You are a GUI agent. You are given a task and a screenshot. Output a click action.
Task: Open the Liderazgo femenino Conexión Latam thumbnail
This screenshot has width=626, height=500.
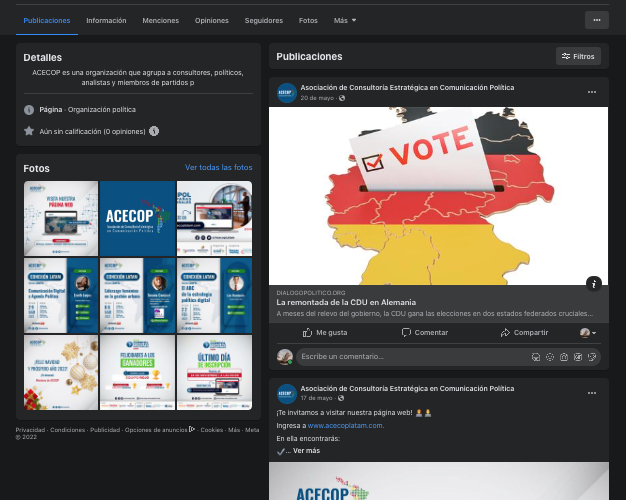pyautogui.click(x=137, y=296)
